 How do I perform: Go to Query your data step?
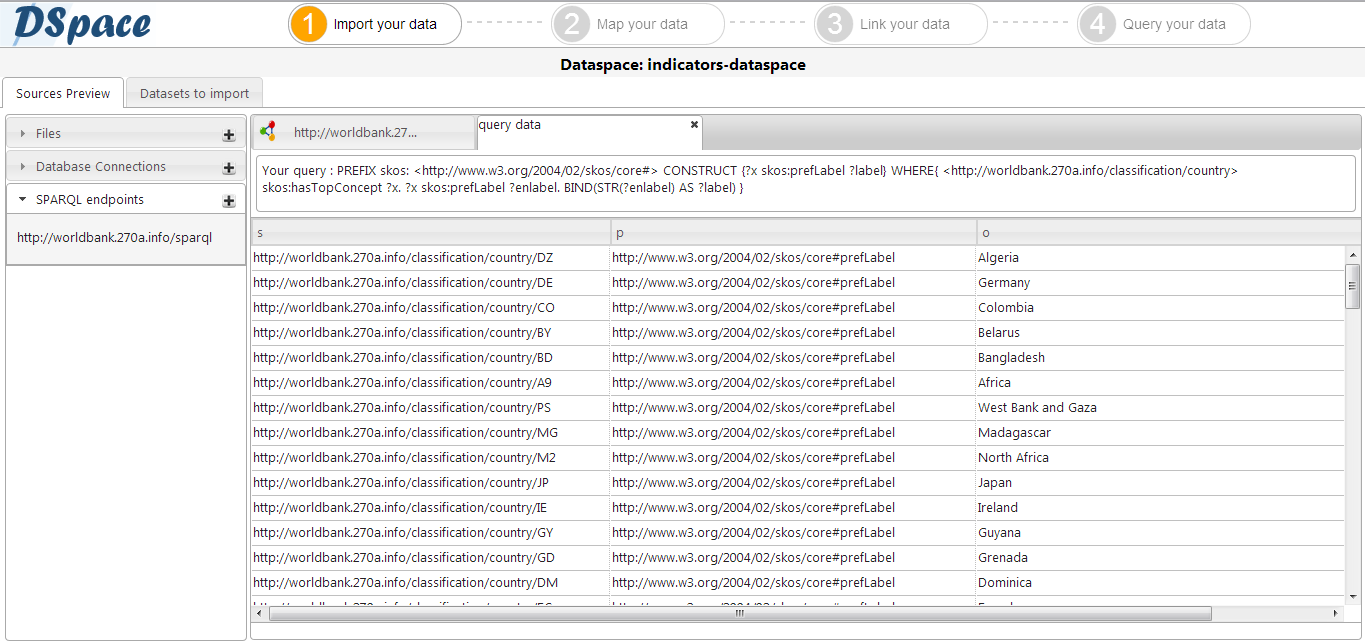pos(1163,25)
